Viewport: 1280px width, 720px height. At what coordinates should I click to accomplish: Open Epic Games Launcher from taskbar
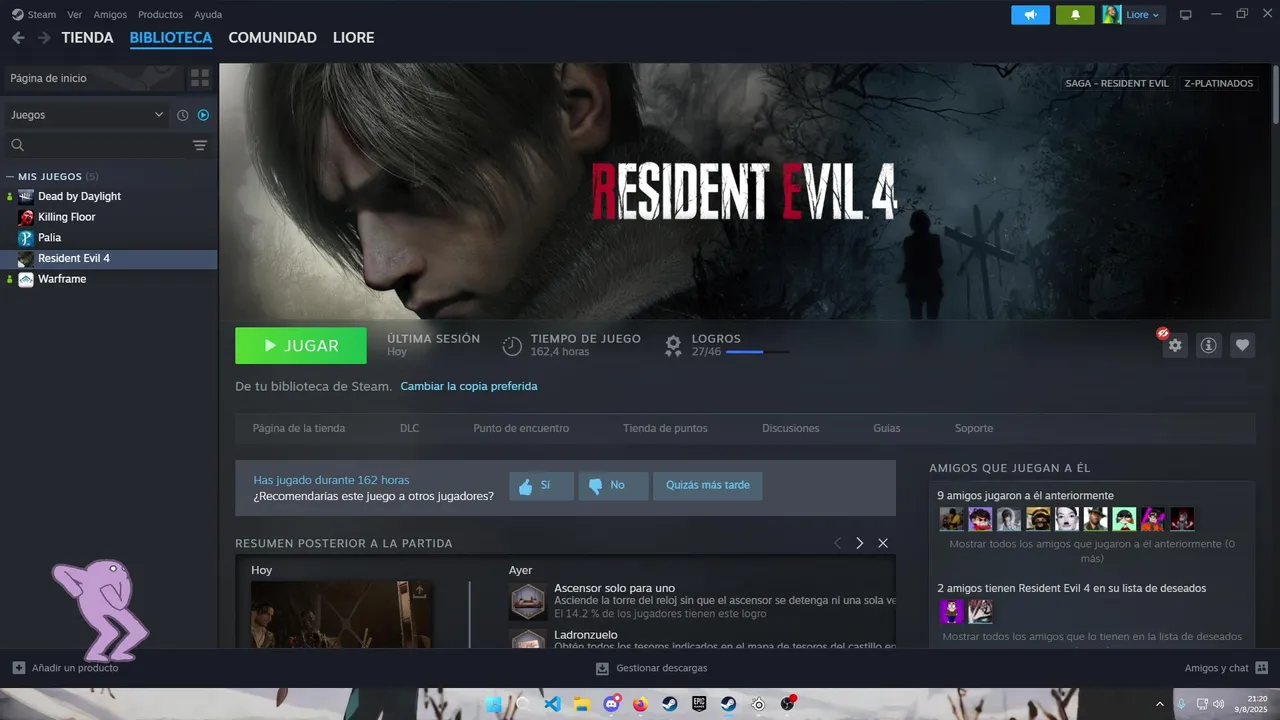(699, 704)
